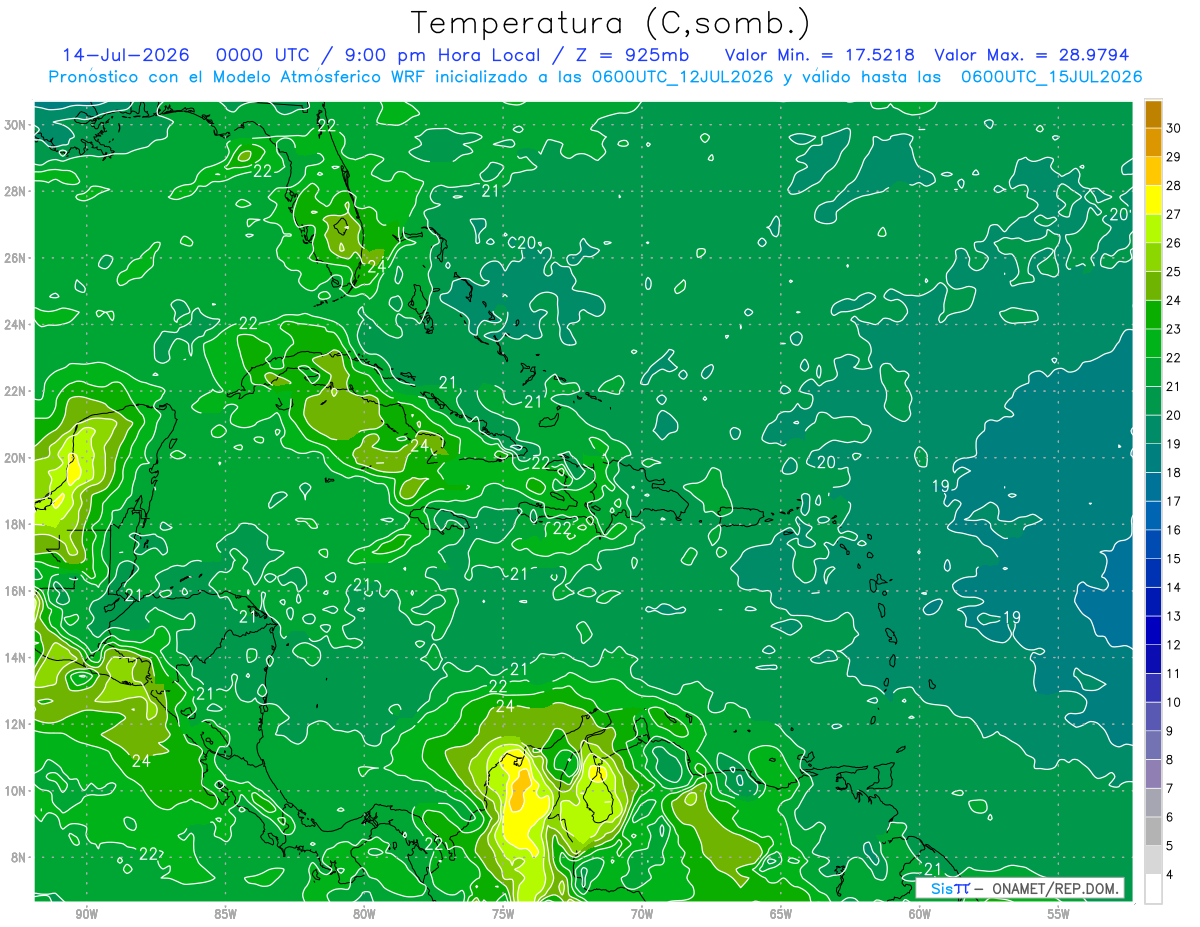Click the white swatch at the legend bottom

coord(1153,888)
